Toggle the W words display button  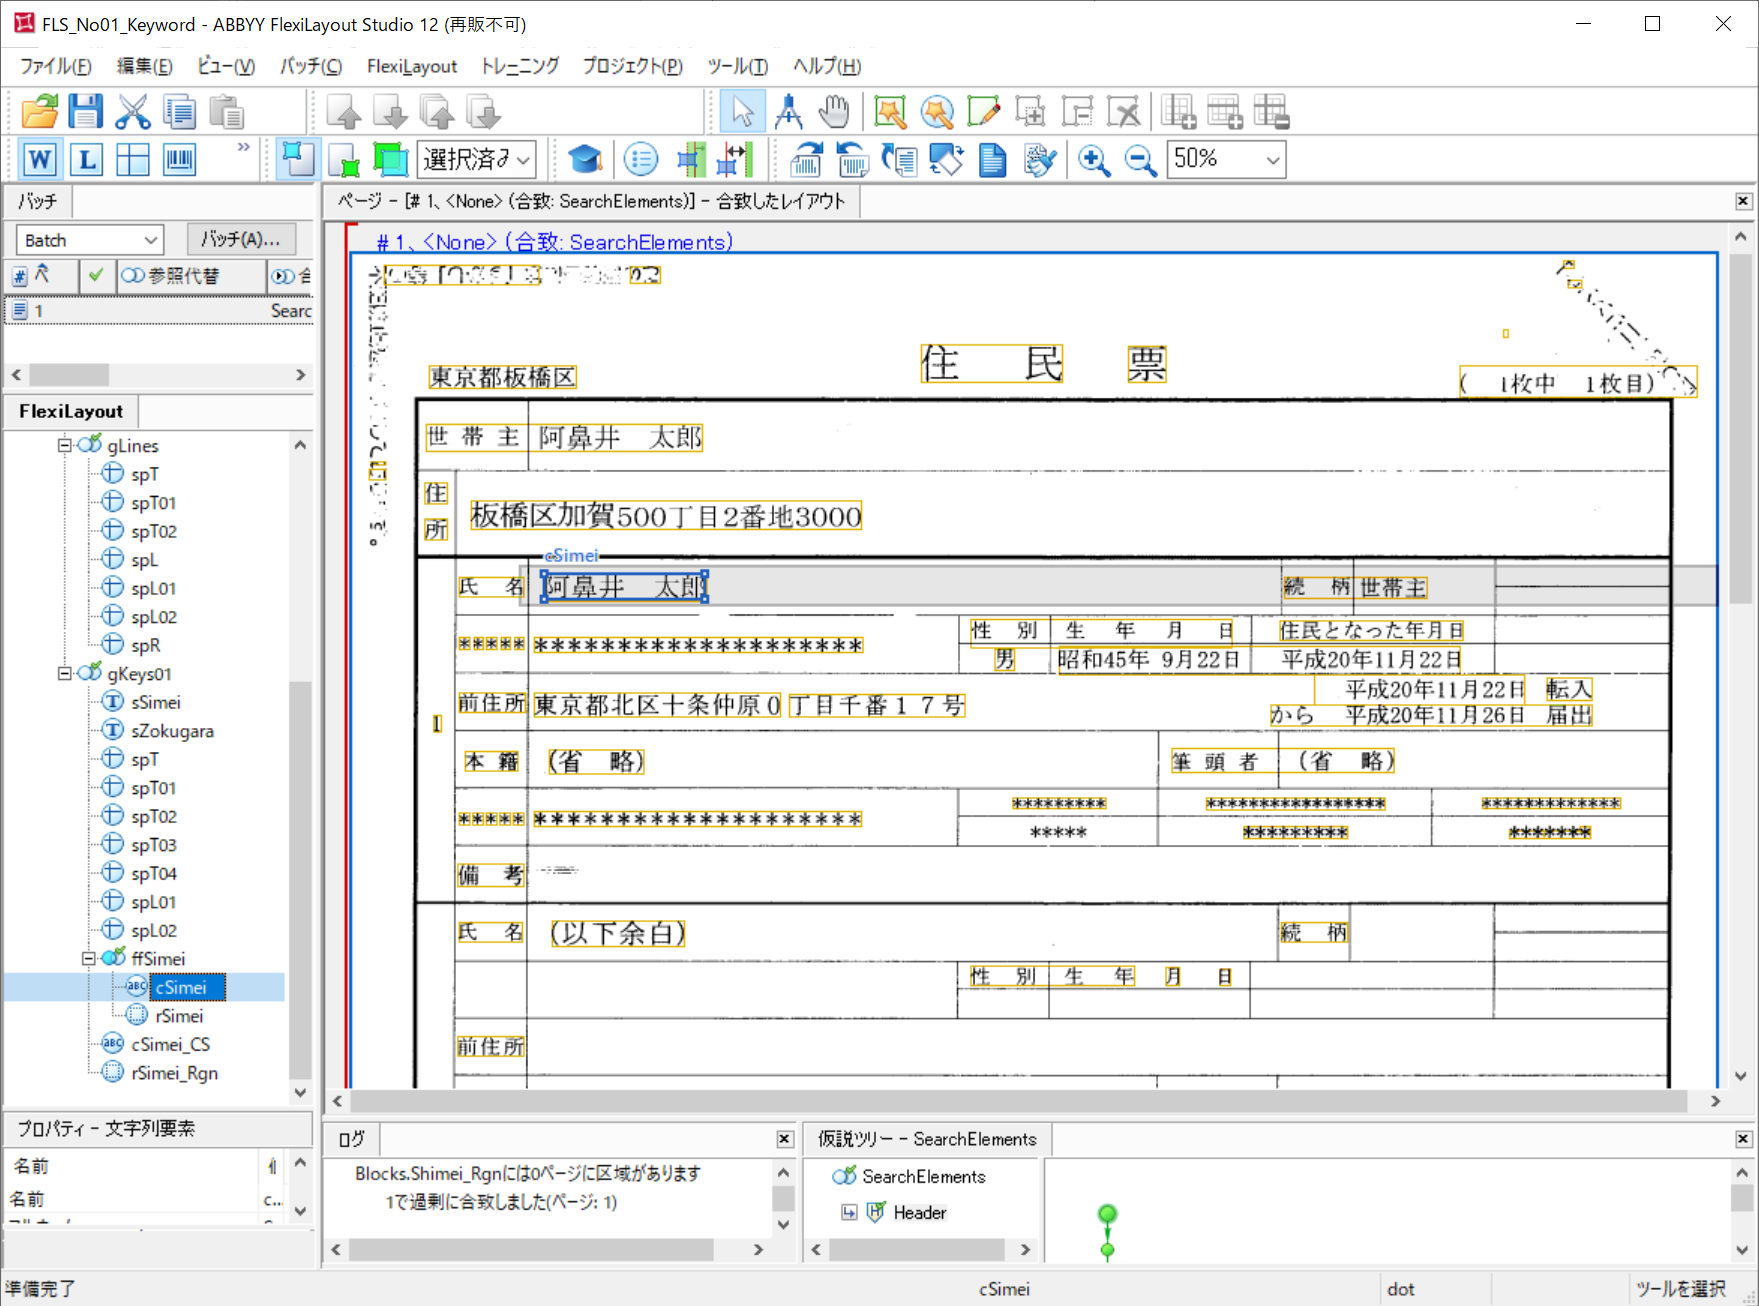(x=40, y=159)
